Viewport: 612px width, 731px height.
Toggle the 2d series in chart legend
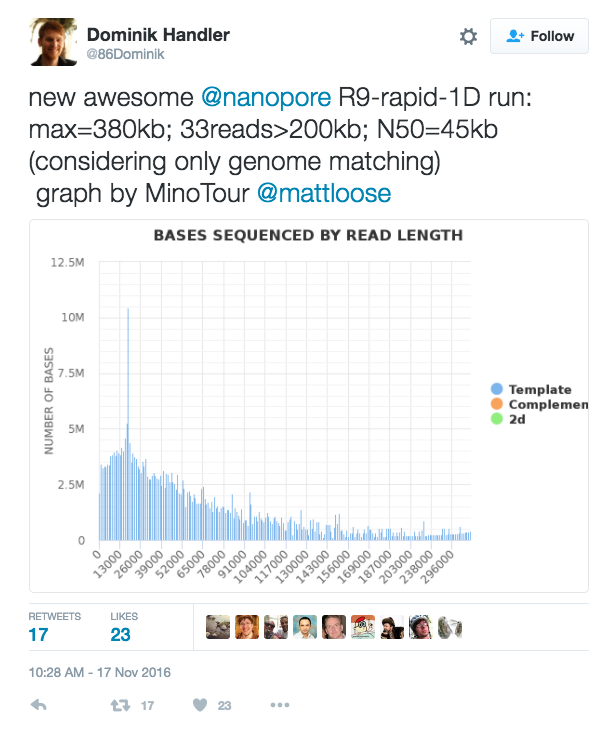517,419
